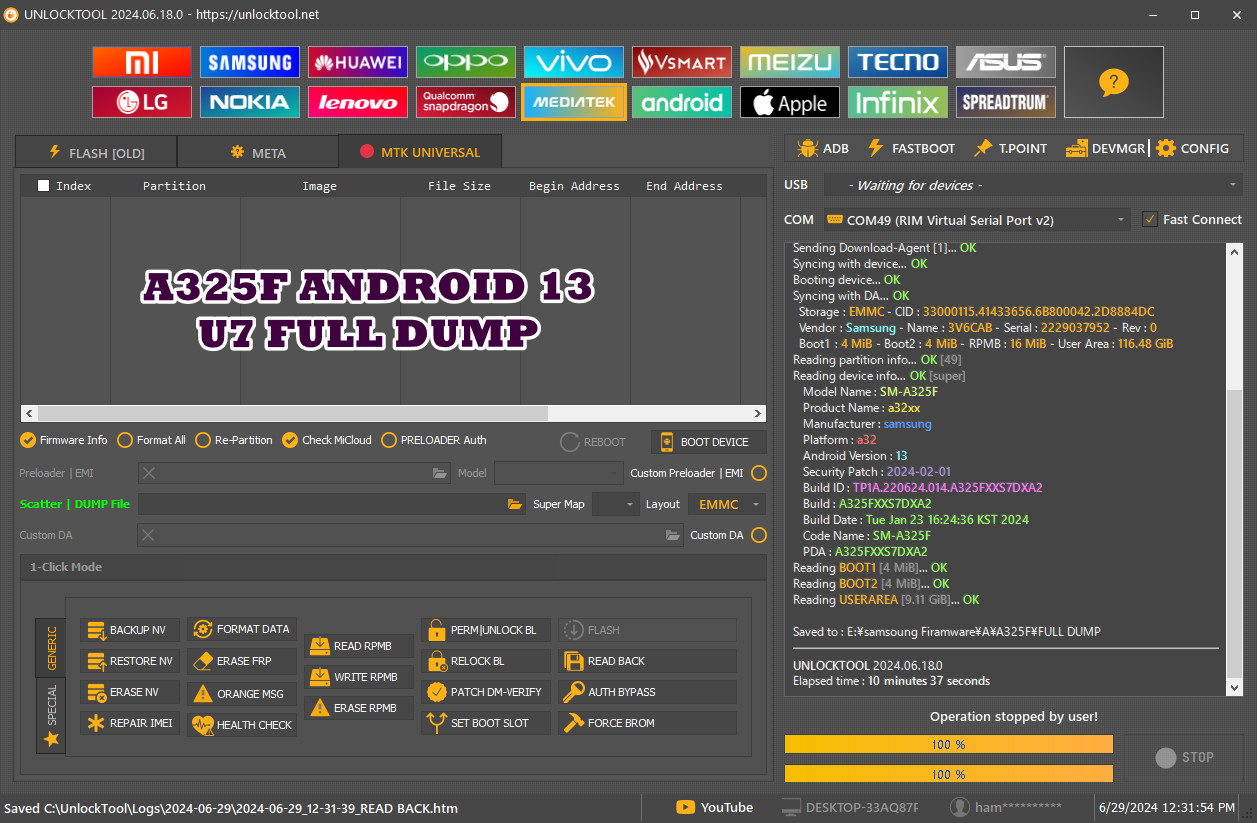Click the BACKUP NV button
Viewport: 1257px width, 823px height.
tap(131, 630)
